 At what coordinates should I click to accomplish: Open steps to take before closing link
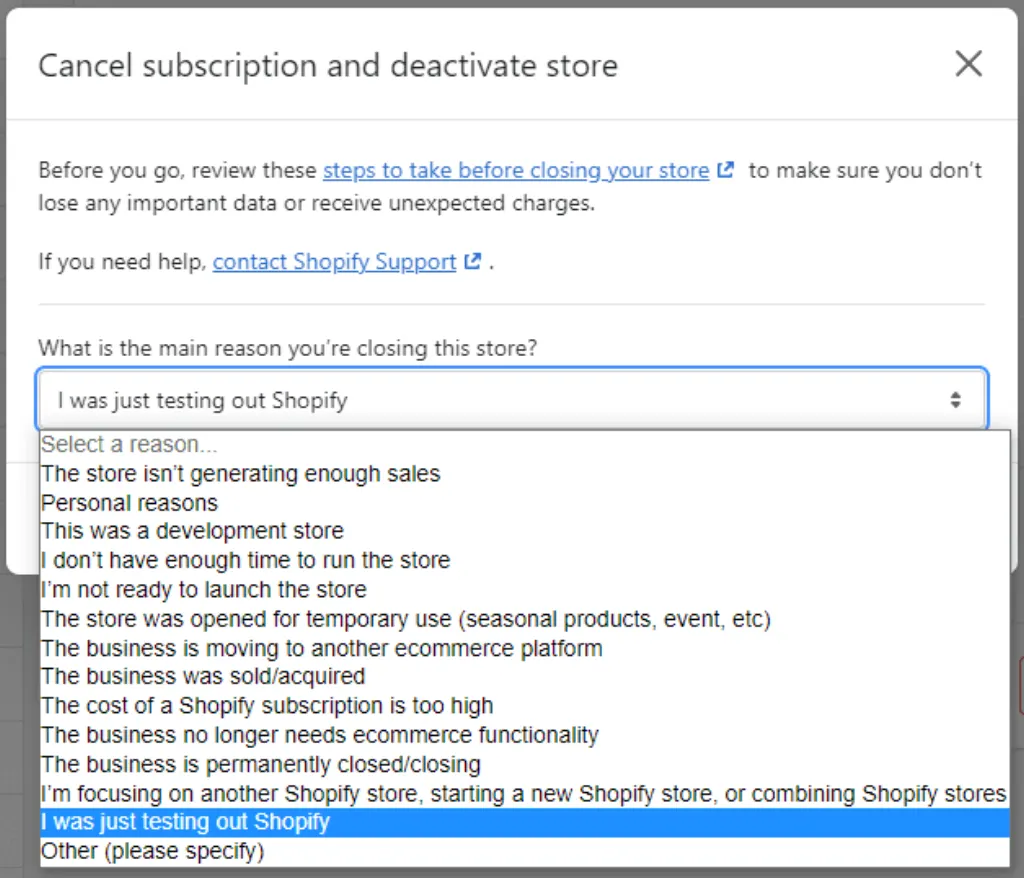(x=516, y=171)
